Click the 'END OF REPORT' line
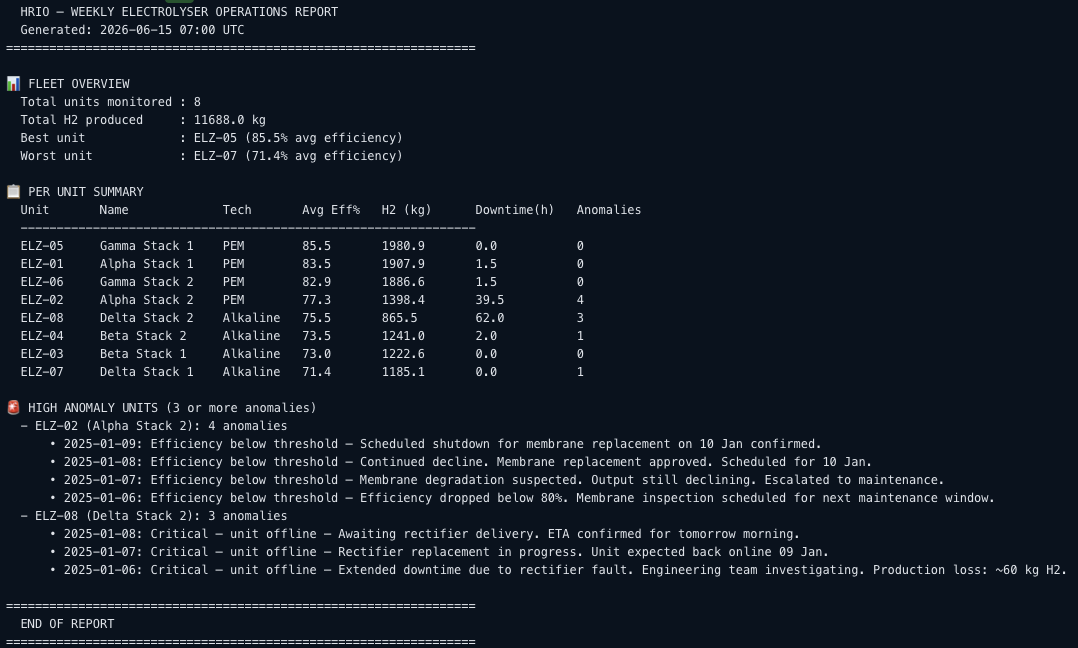 point(67,623)
